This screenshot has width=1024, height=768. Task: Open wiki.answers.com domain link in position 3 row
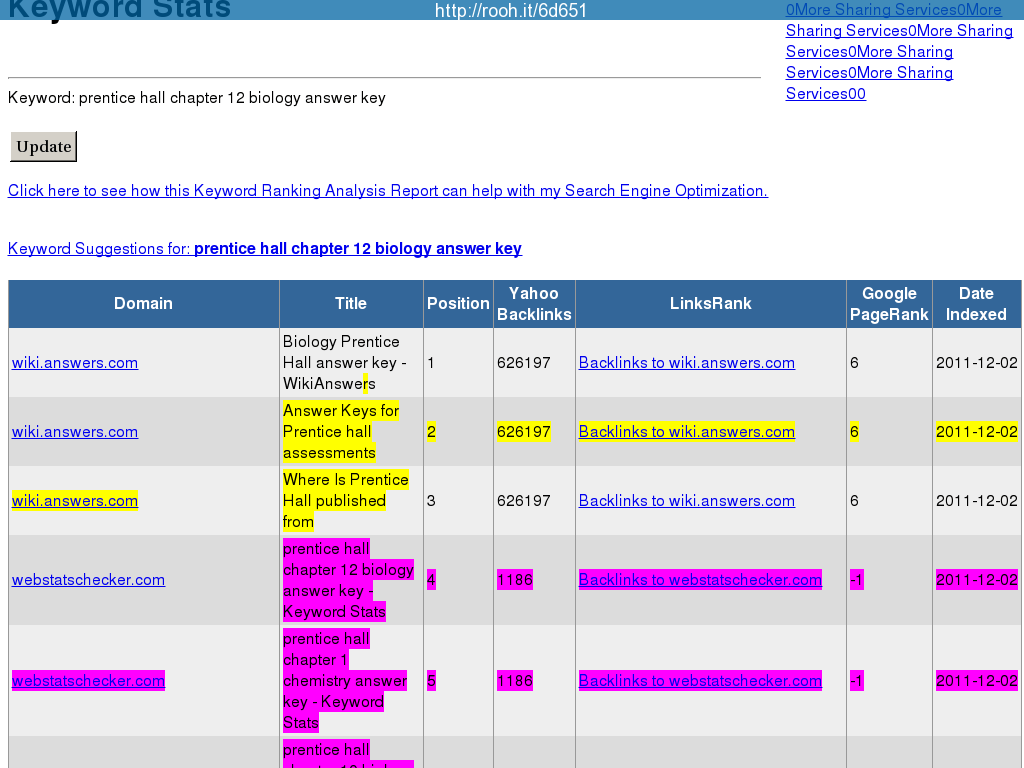tap(75, 501)
